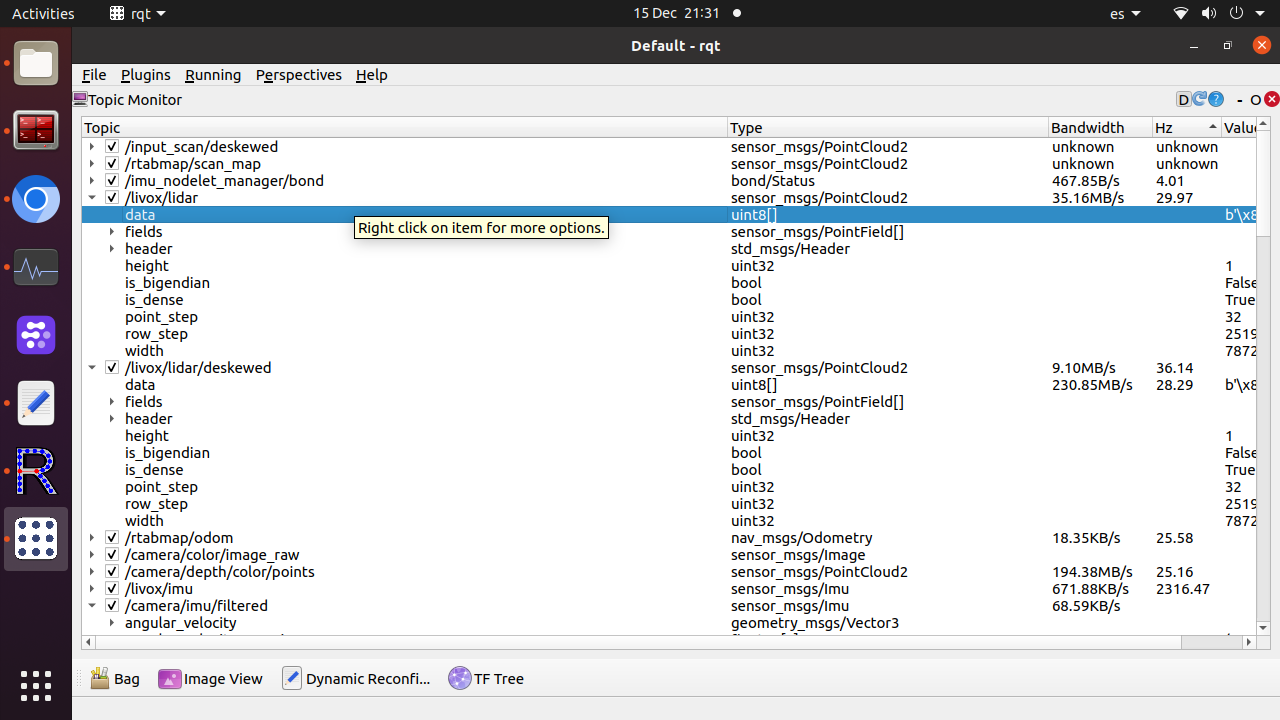This screenshot has width=1280, height=720.
Task: Expand the angular_velocity field
Action: [112, 623]
